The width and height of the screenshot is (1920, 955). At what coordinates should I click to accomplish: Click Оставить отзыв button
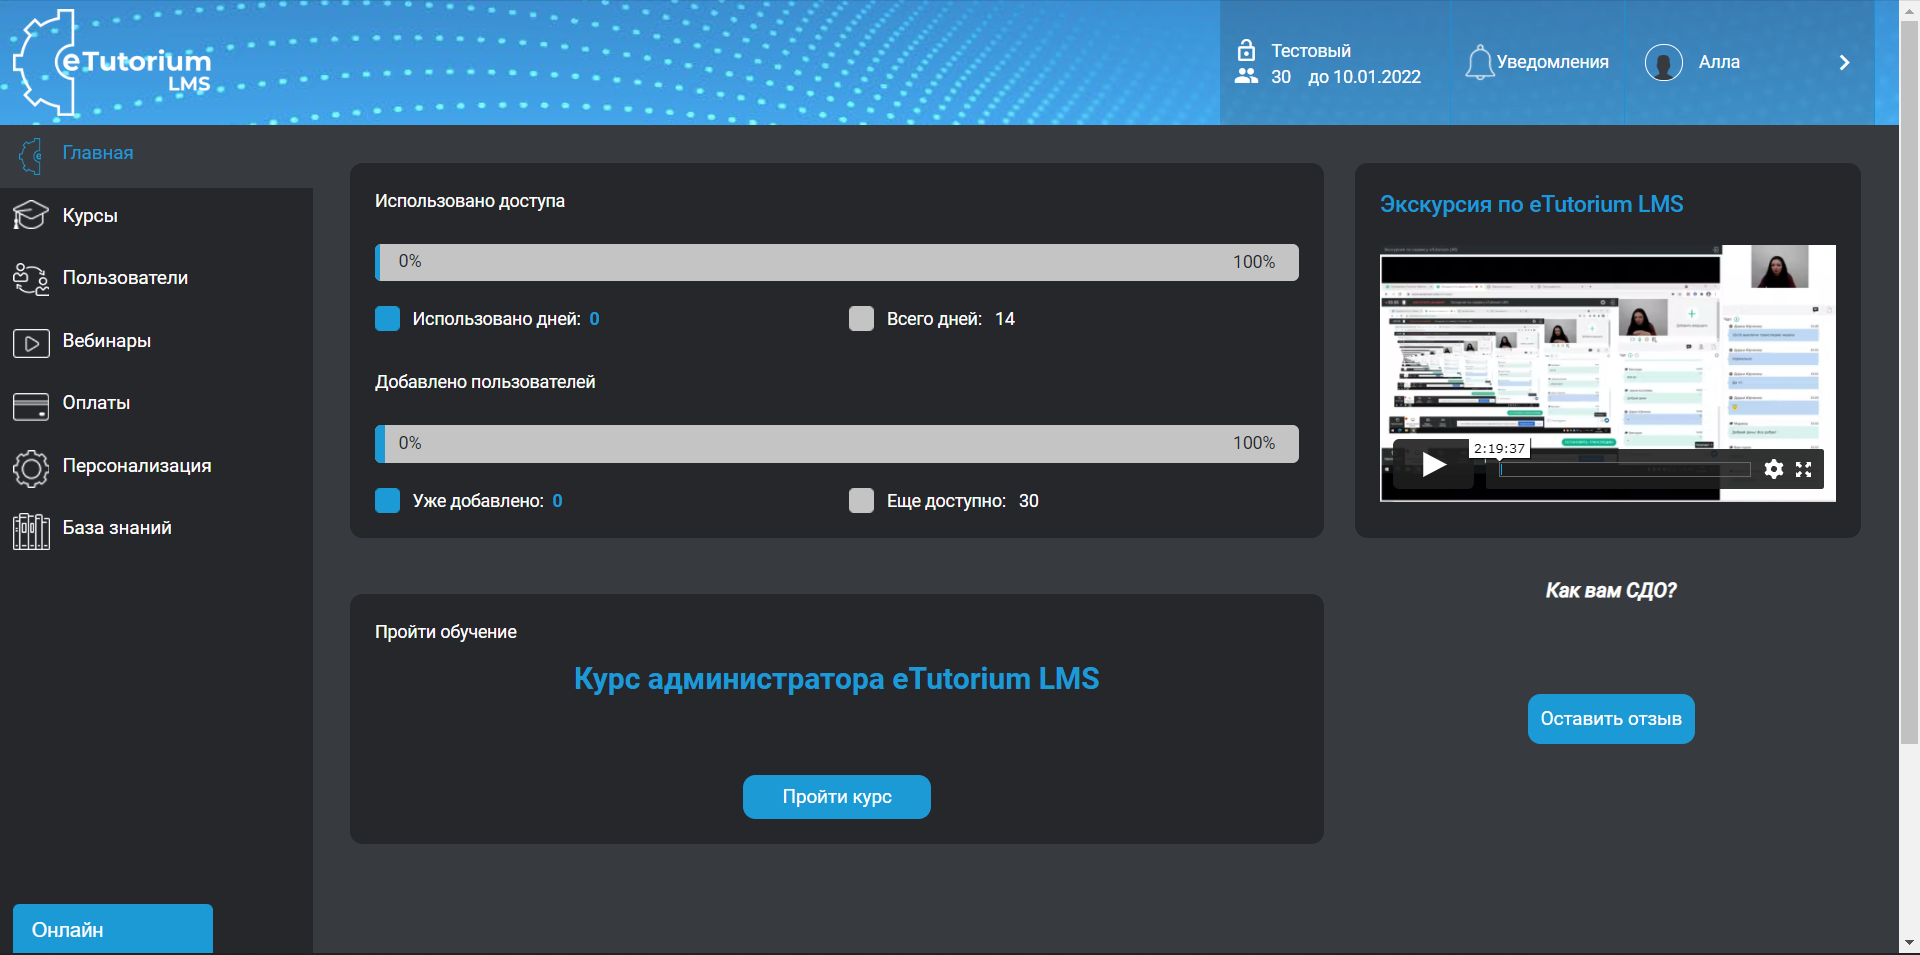tap(1611, 719)
